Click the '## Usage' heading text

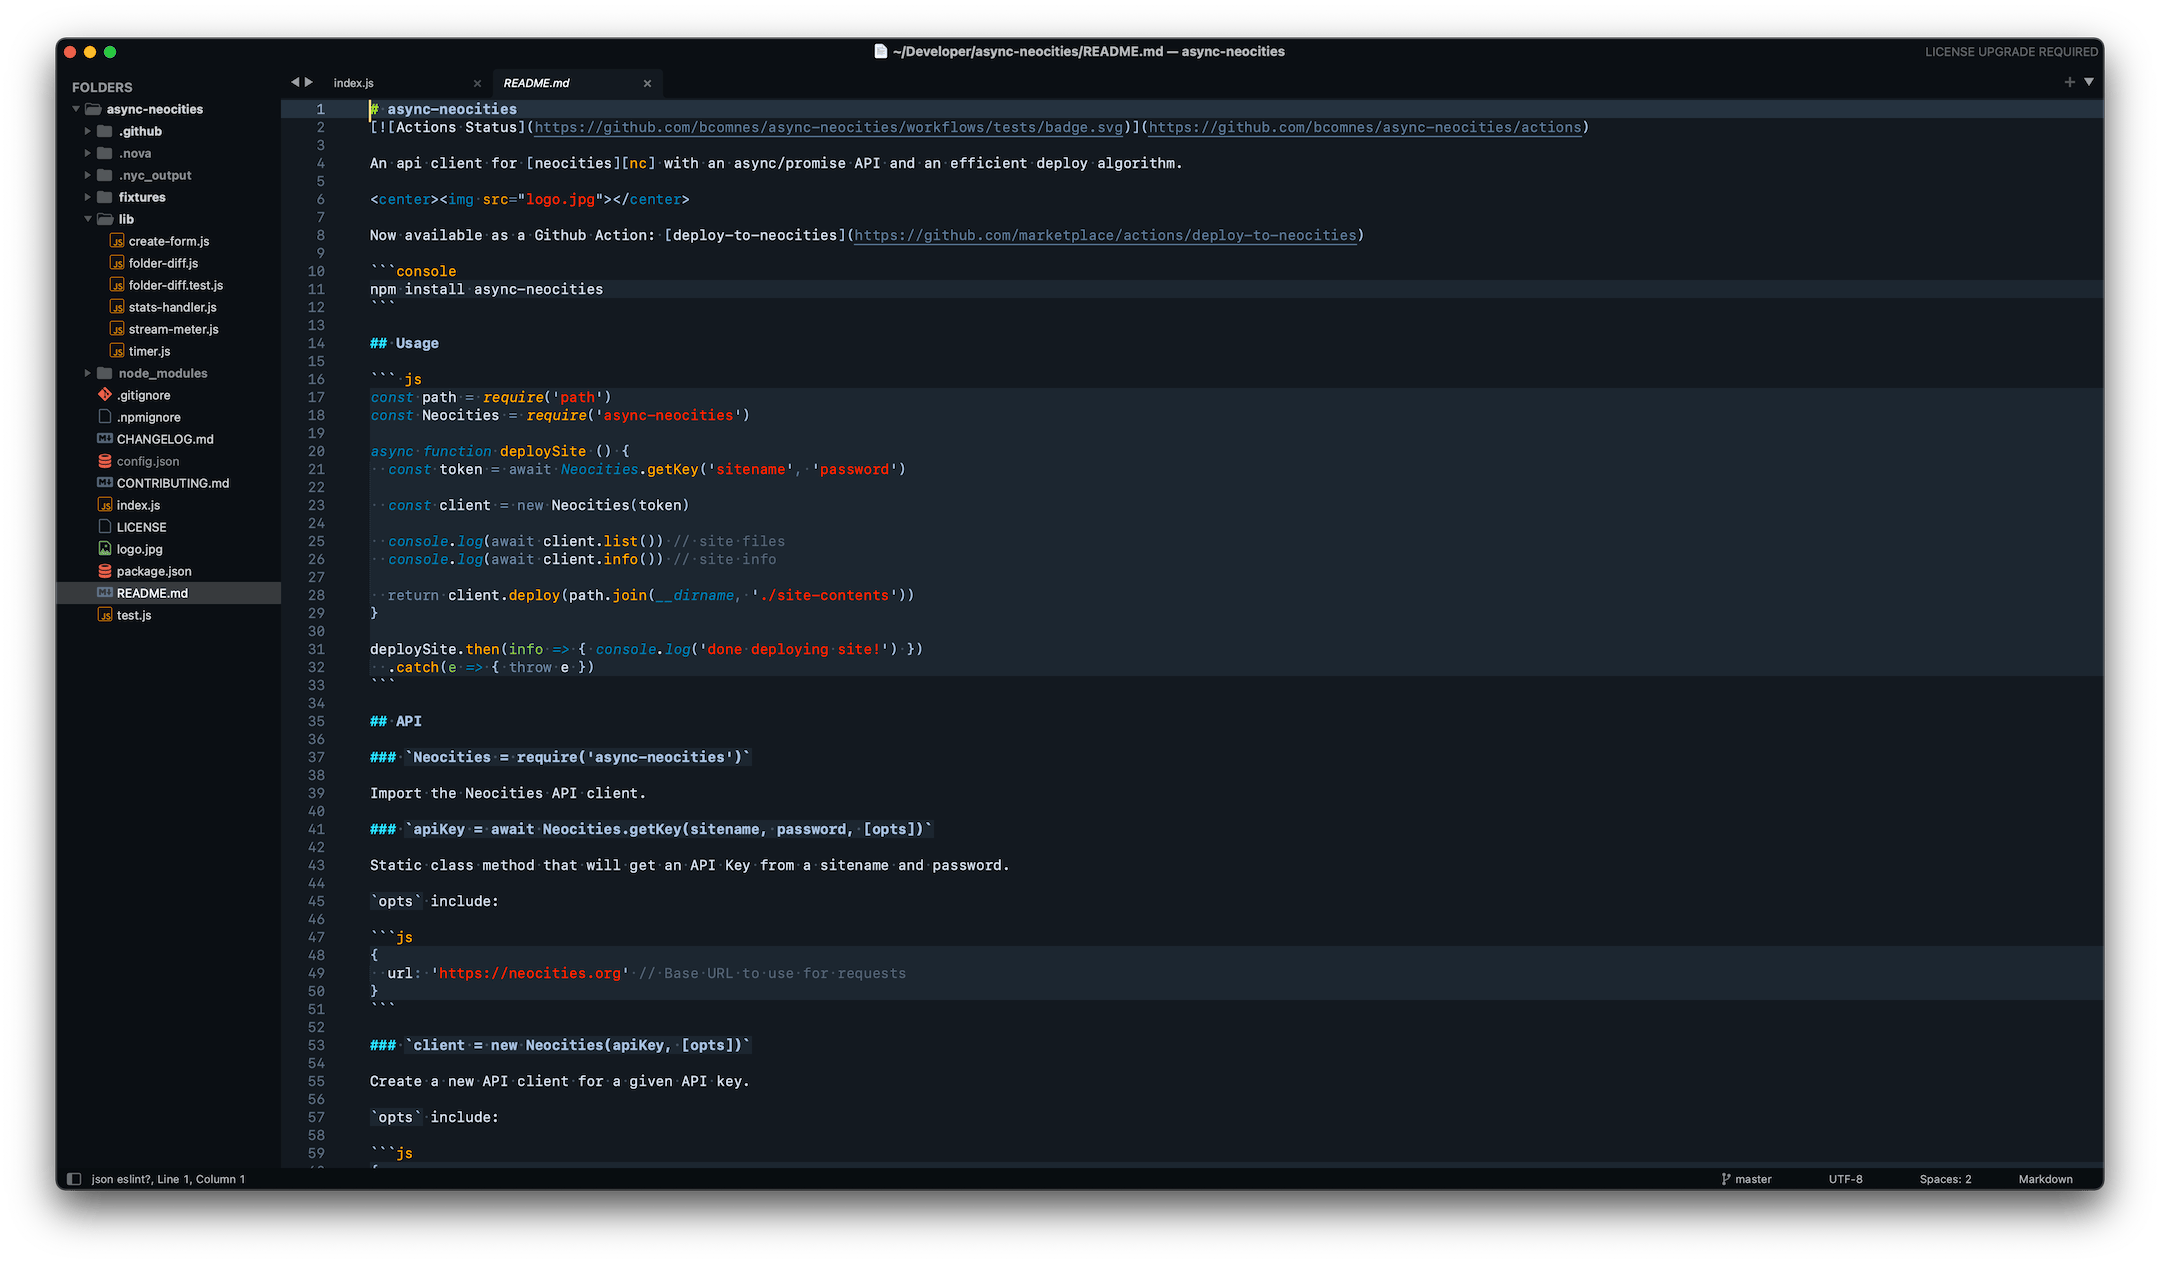[404, 343]
